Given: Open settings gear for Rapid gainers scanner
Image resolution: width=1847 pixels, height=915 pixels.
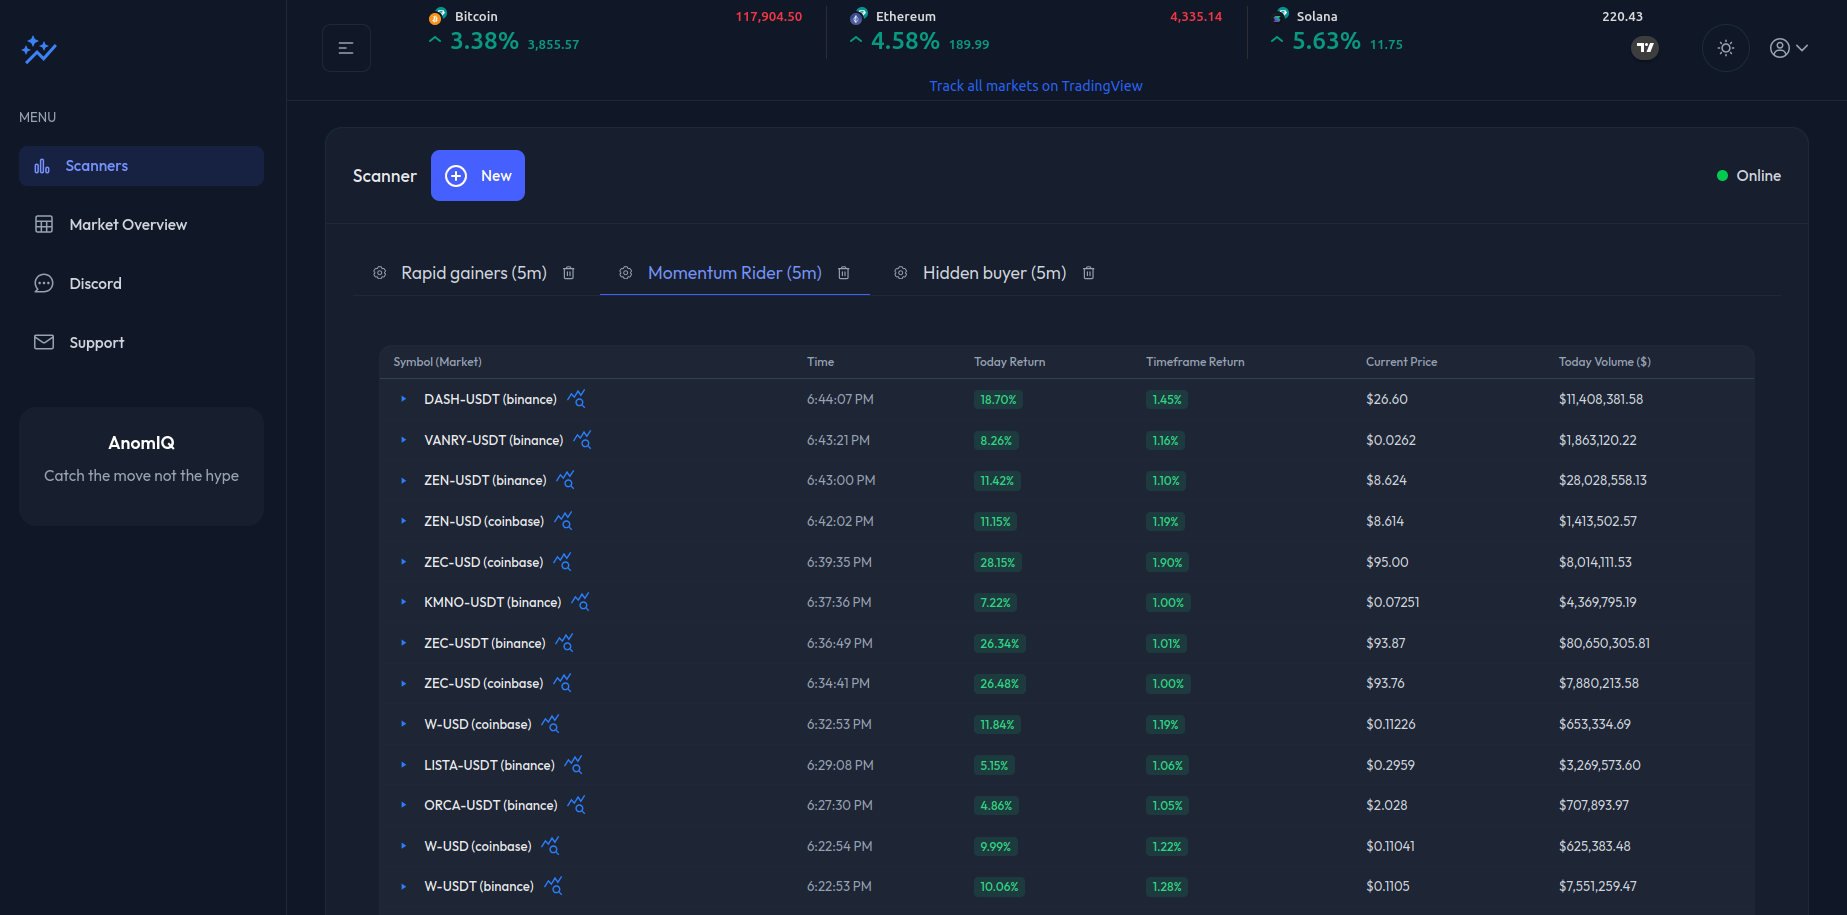Looking at the screenshot, I should 380,273.
